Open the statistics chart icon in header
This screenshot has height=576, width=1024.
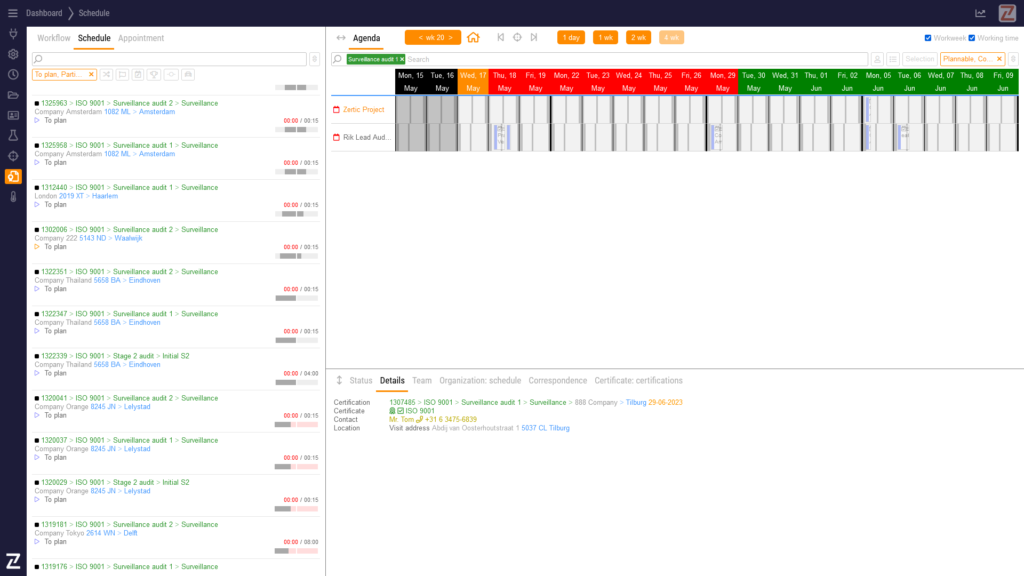click(980, 13)
